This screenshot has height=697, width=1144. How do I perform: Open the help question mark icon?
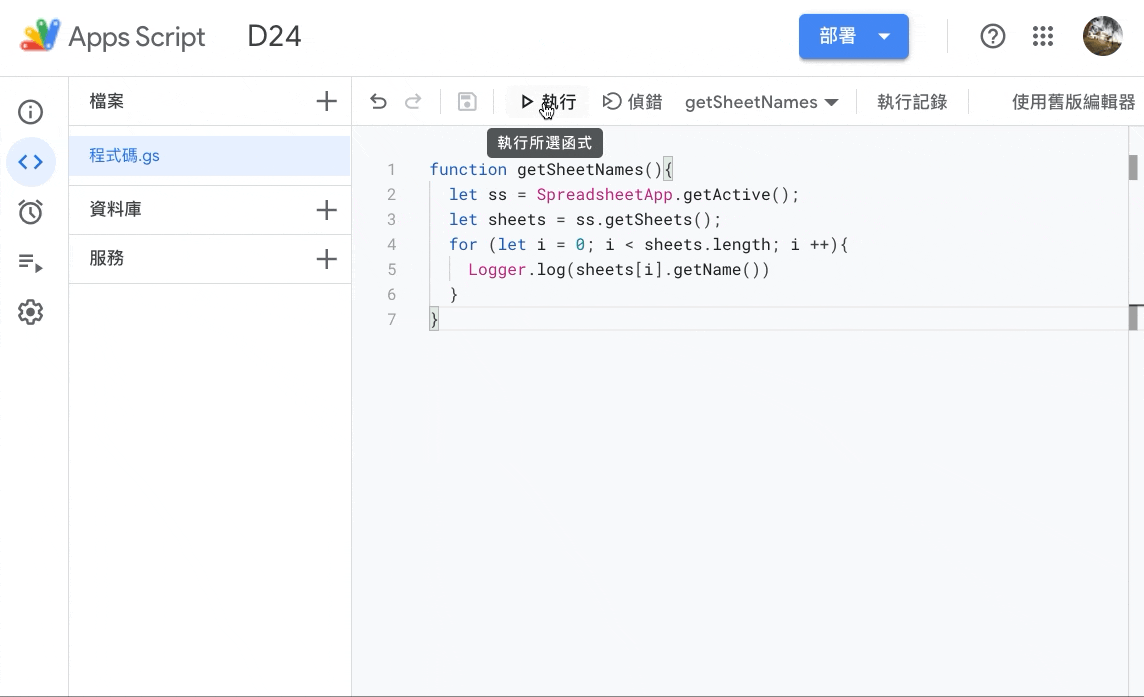pos(992,37)
